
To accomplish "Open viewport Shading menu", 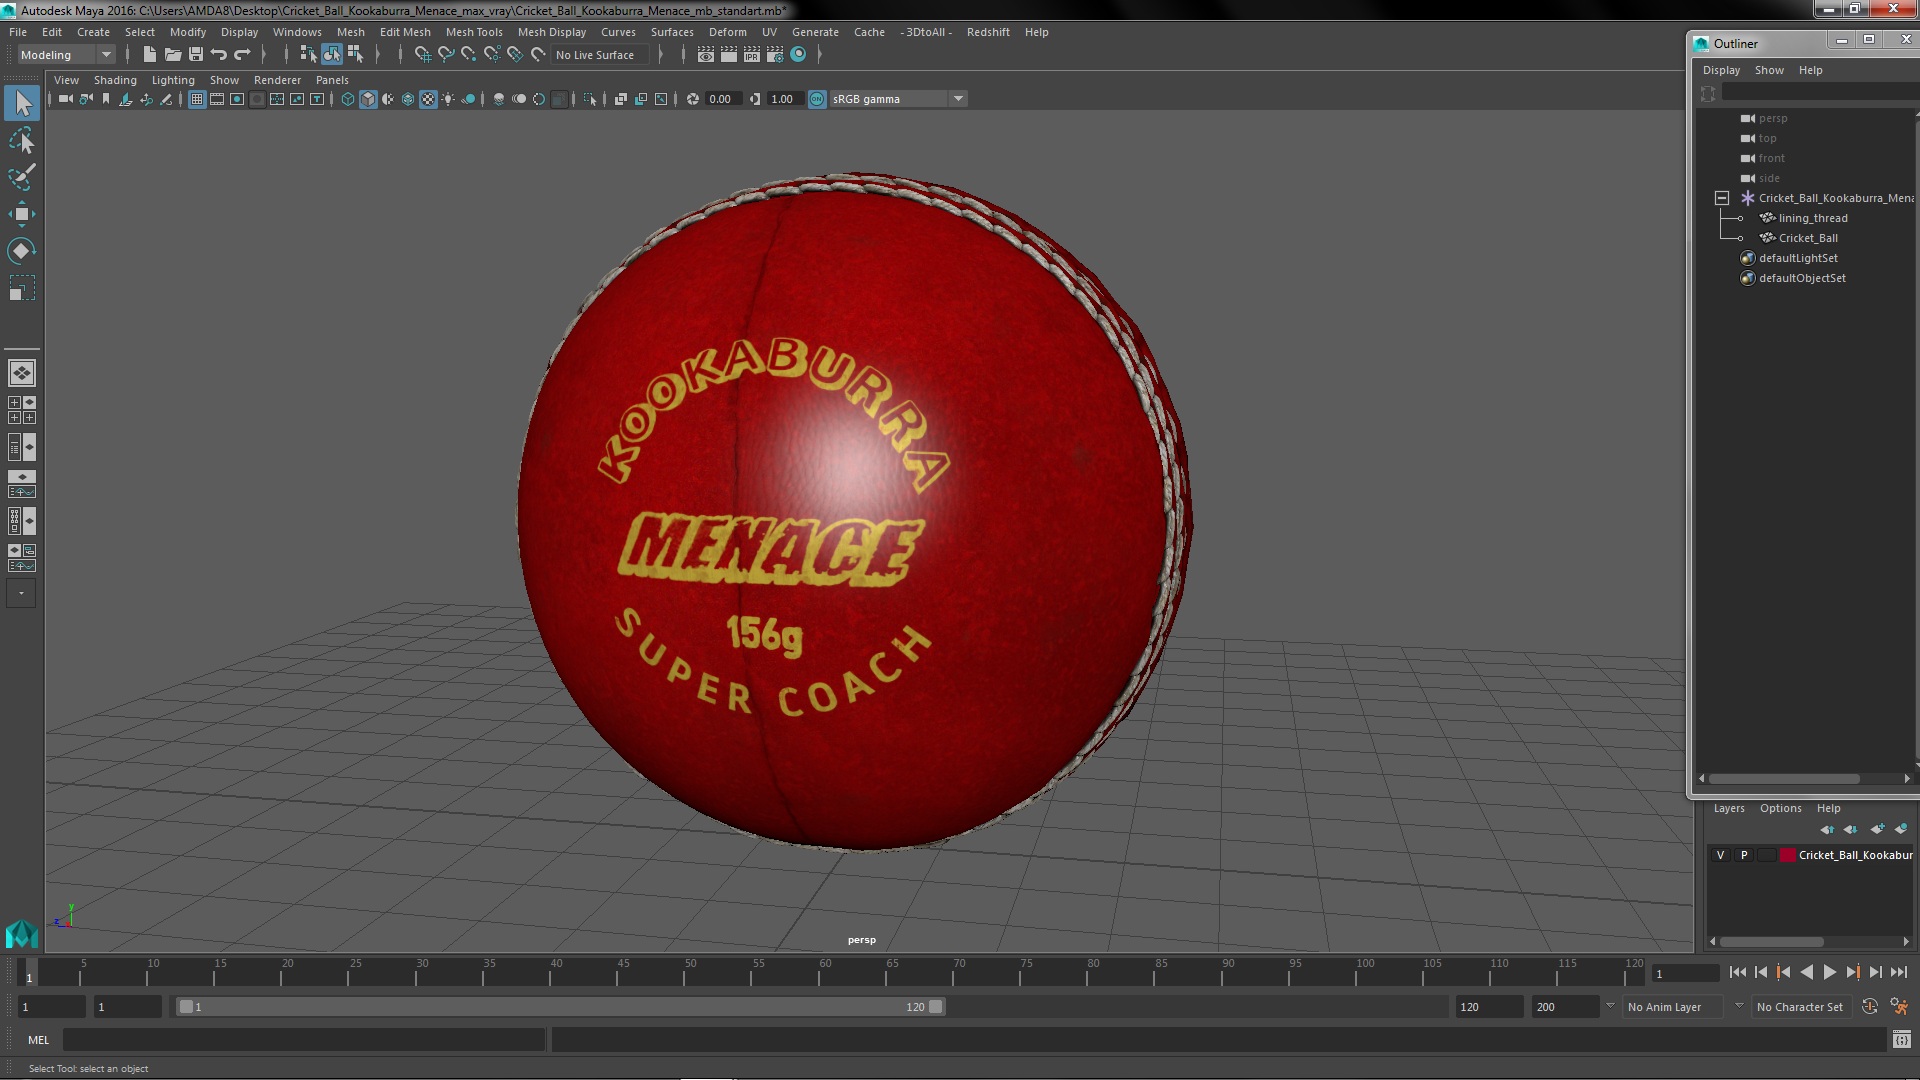I will click(115, 80).
